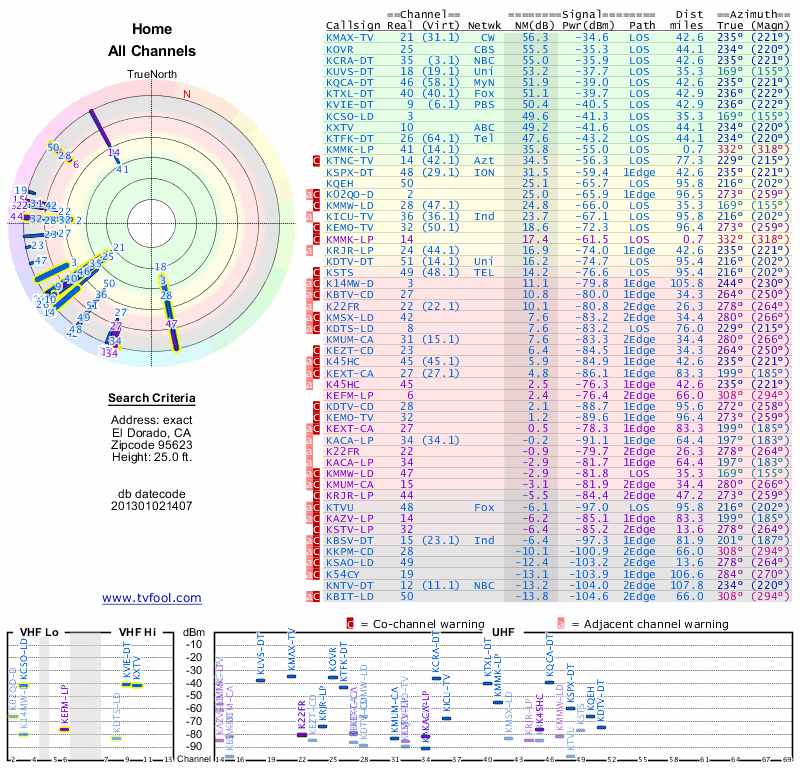Select the KDTS-LD callsign in the table
The image size is (800, 768).
(x=350, y=329)
